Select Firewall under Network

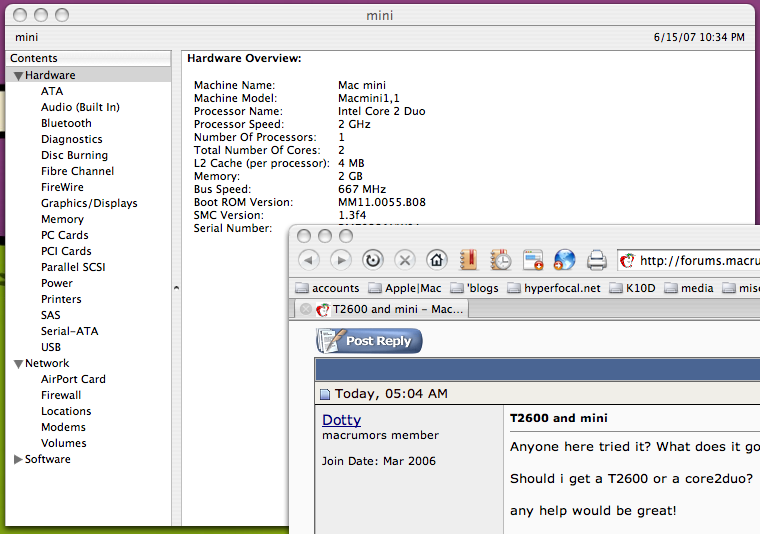(x=61, y=395)
